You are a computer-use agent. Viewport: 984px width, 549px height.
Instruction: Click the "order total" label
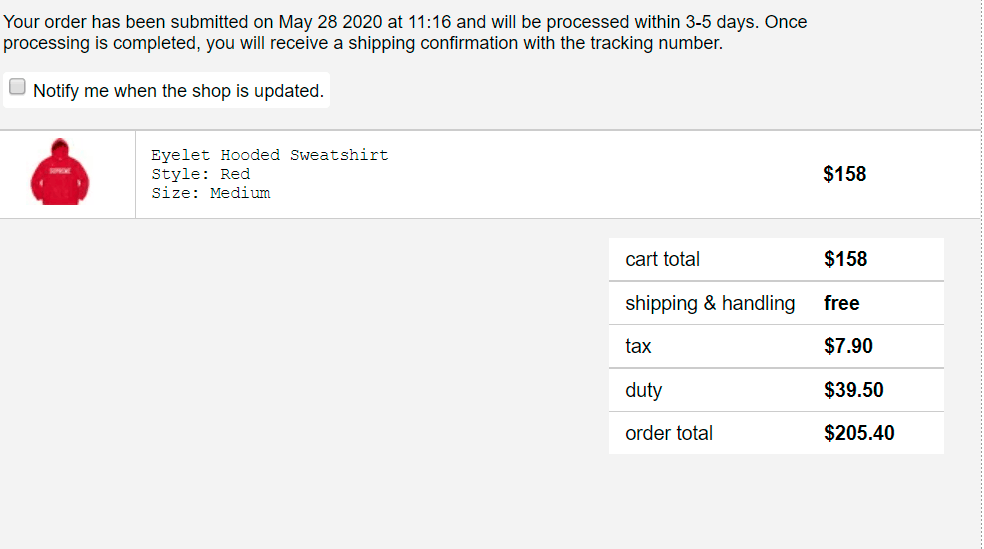click(x=669, y=433)
